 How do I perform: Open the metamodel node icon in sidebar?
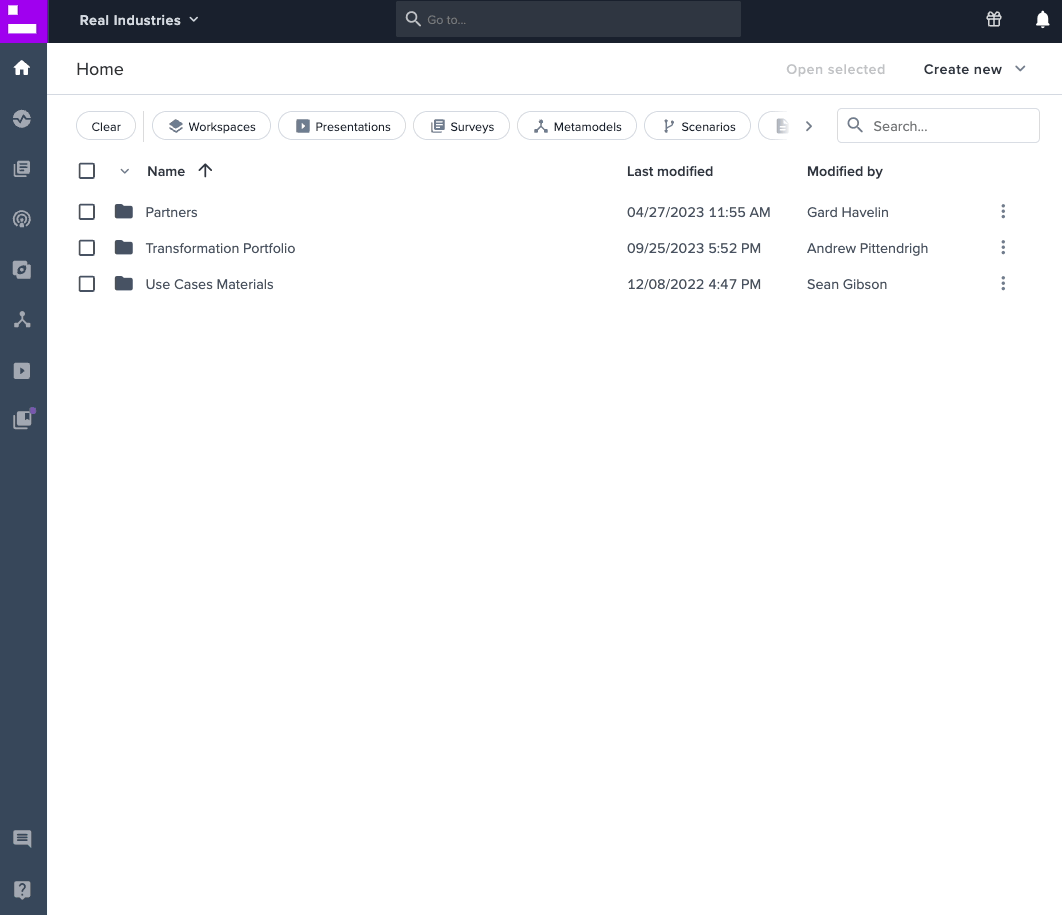point(22,320)
